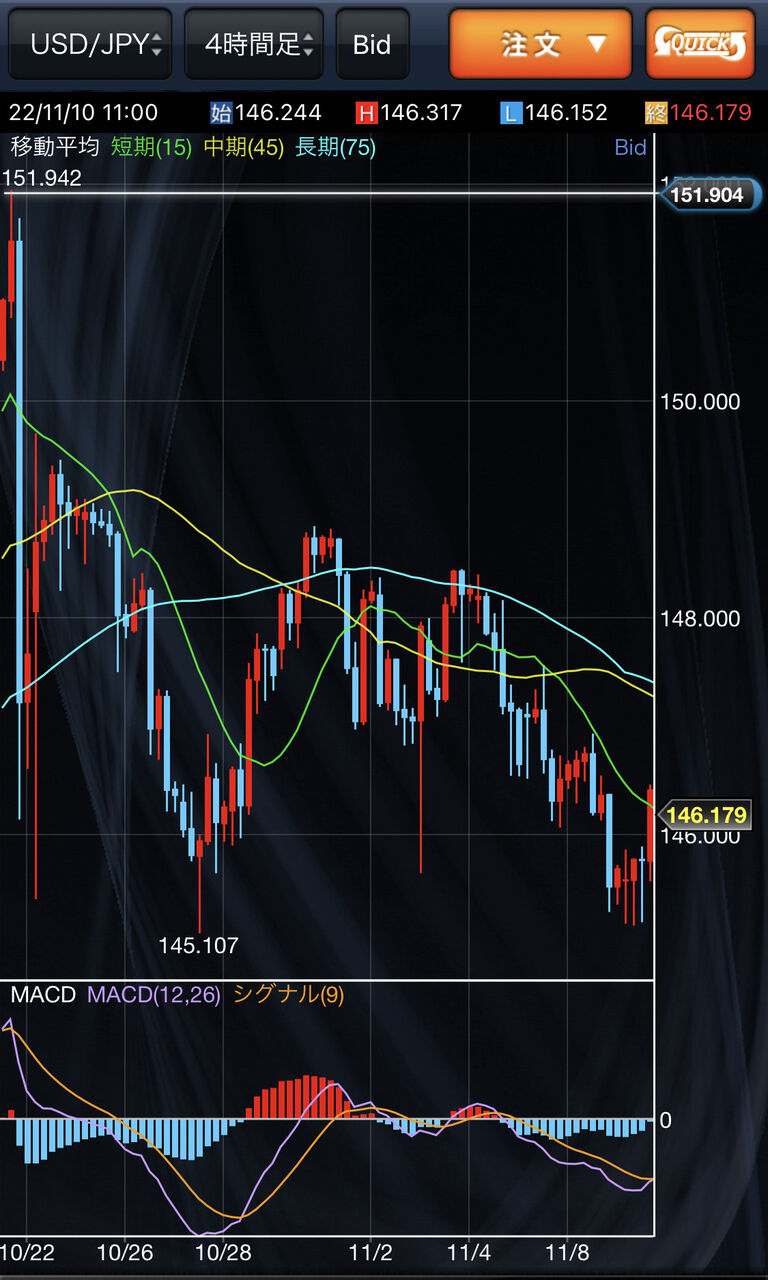
Task: Tap open value 146.244
Action: (278, 112)
